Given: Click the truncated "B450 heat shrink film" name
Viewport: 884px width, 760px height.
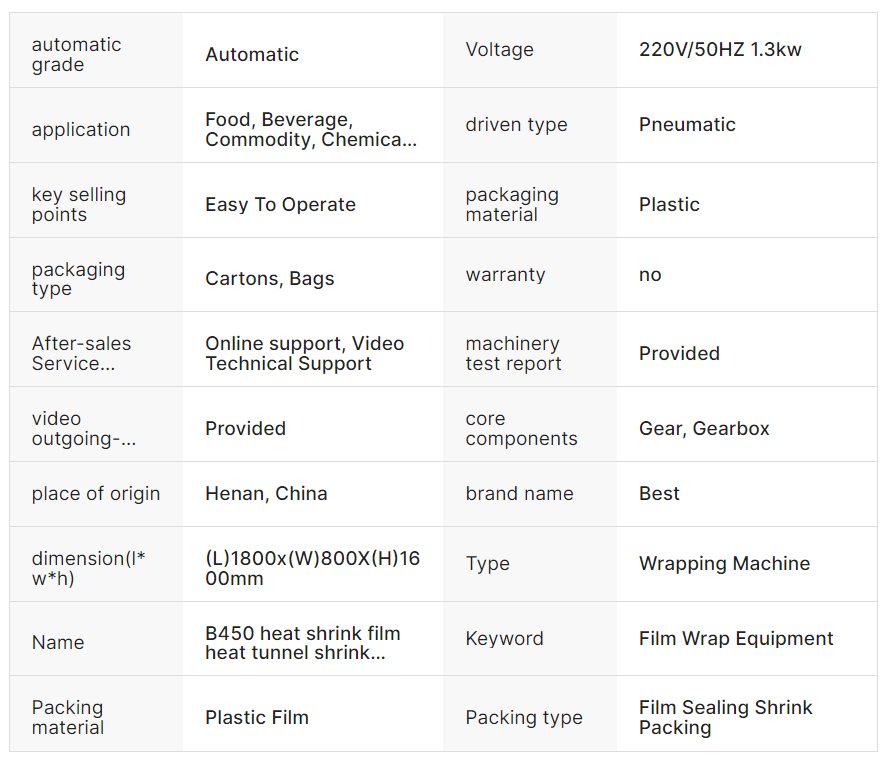Looking at the screenshot, I should pos(302,643).
